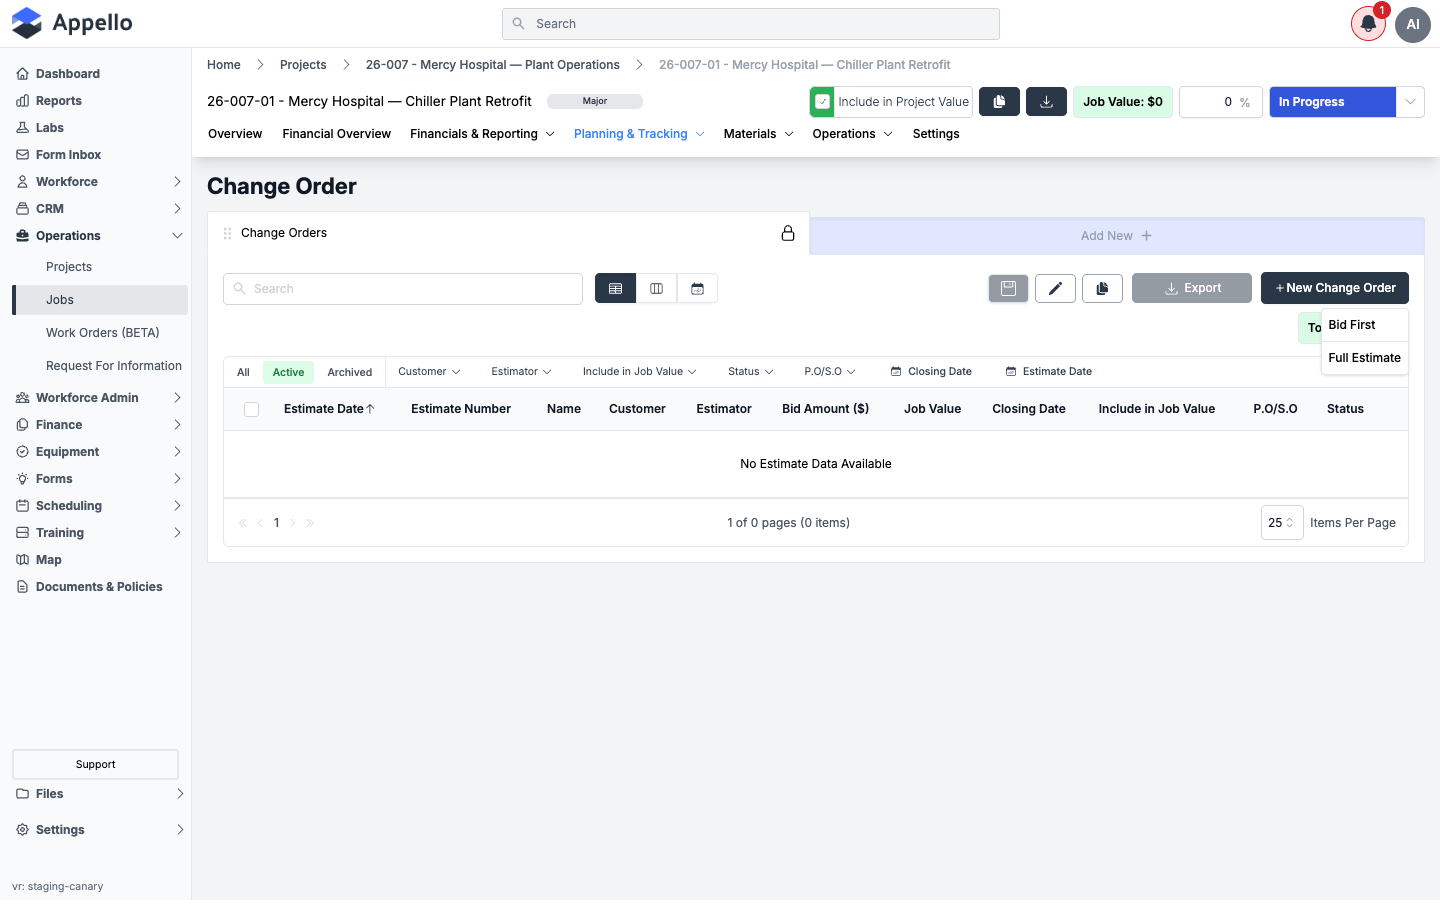Click the Export button

pos(1192,288)
